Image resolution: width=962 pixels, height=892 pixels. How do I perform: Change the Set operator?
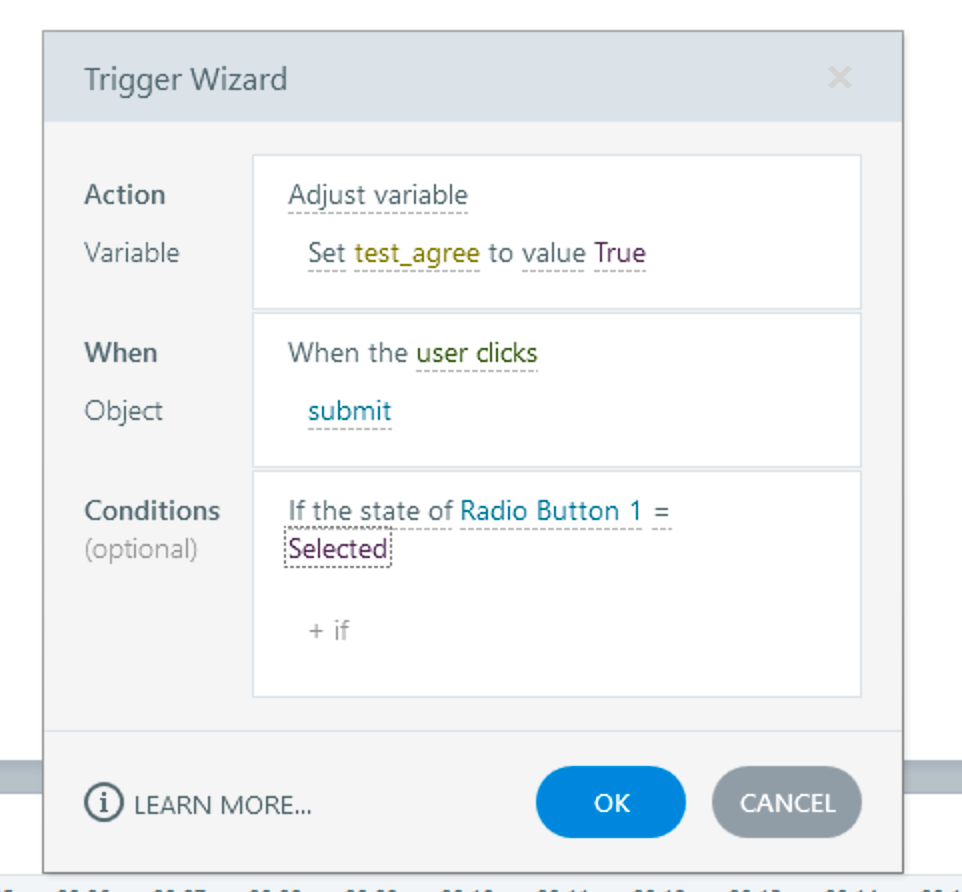327,253
